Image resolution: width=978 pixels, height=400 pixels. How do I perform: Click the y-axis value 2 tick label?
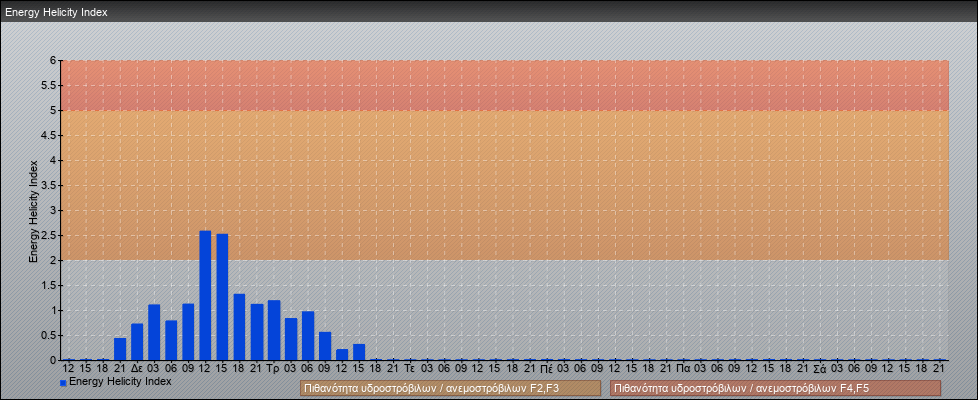pyautogui.click(x=53, y=260)
